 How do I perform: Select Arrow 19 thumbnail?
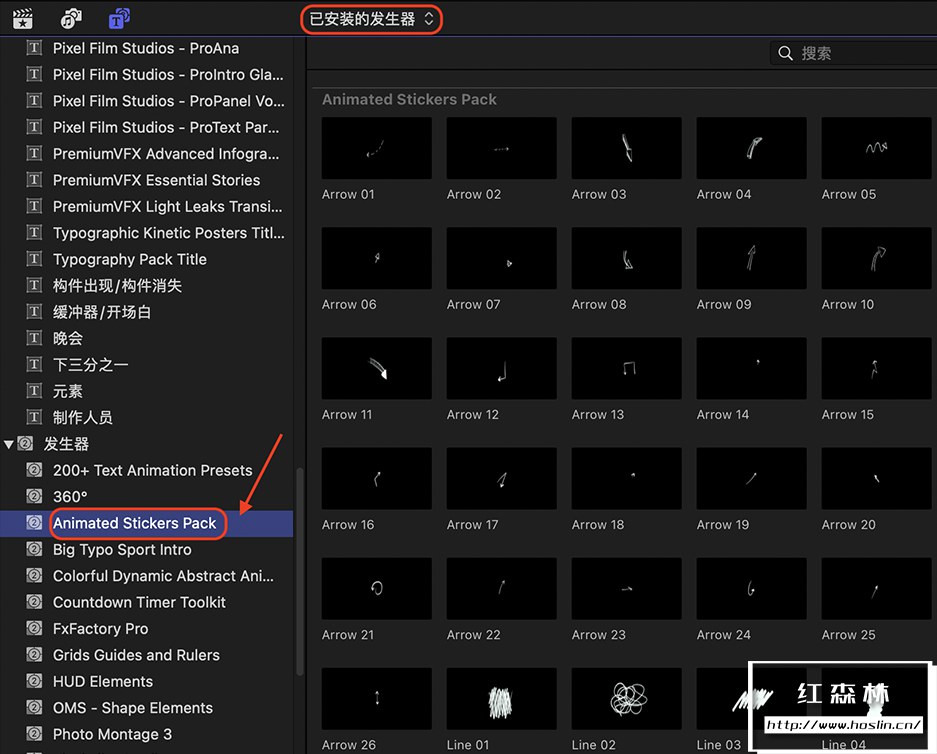751,478
